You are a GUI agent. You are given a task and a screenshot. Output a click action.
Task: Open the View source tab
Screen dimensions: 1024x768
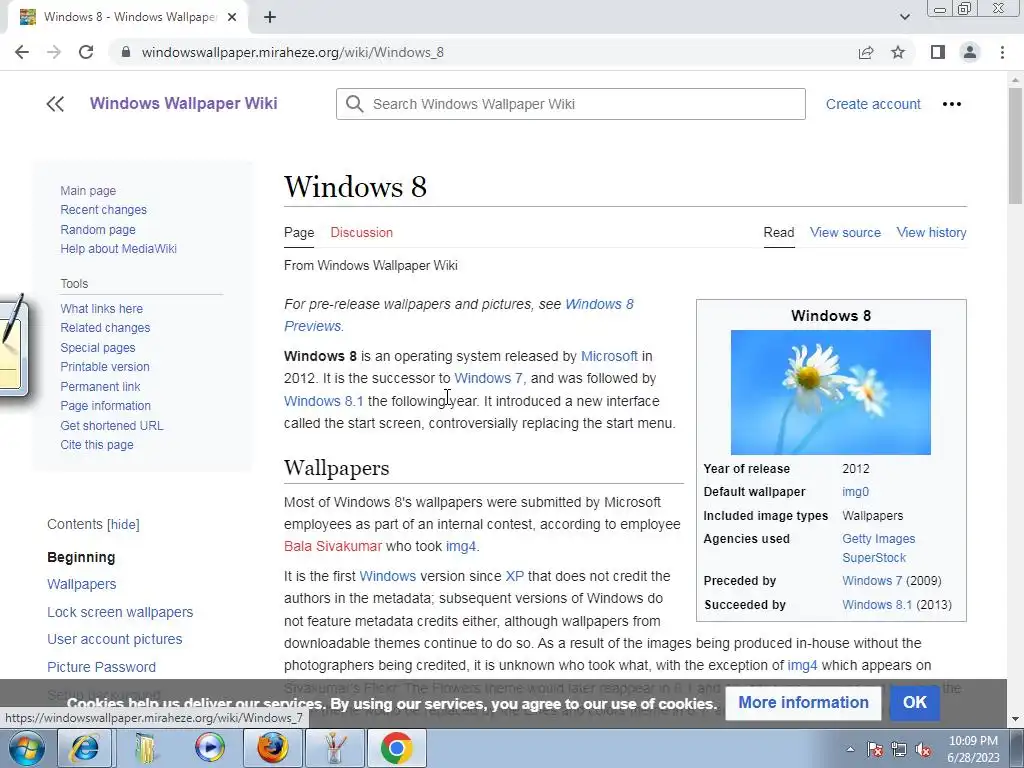coord(845,232)
